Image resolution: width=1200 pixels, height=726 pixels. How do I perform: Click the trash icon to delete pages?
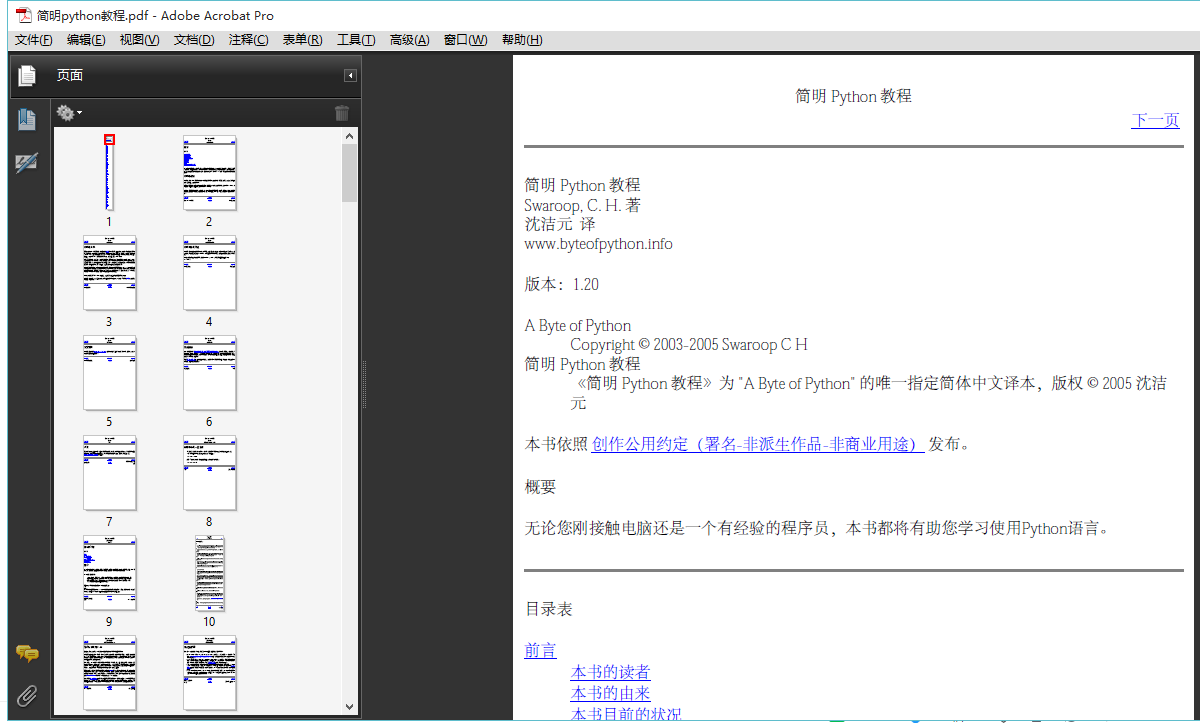click(342, 113)
